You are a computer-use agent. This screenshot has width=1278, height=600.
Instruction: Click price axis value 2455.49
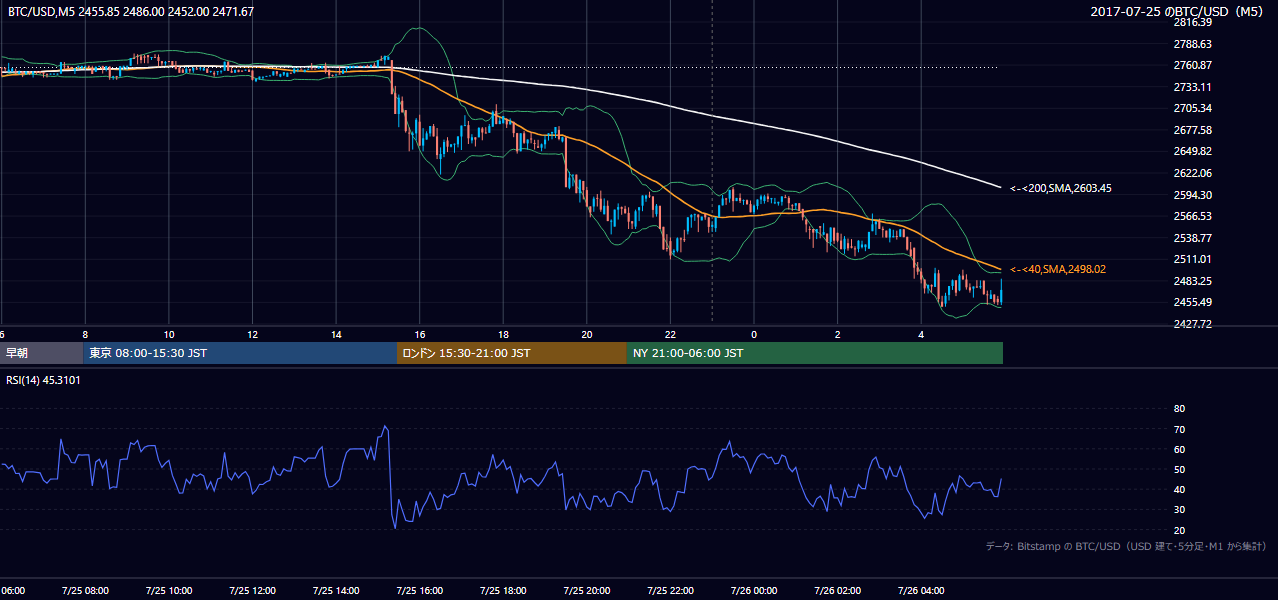coord(1192,302)
